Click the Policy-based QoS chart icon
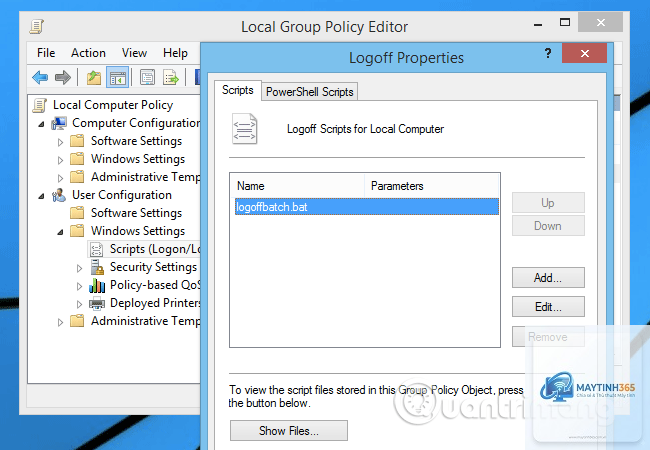Image resolution: width=650 pixels, height=450 pixels. 97,285
